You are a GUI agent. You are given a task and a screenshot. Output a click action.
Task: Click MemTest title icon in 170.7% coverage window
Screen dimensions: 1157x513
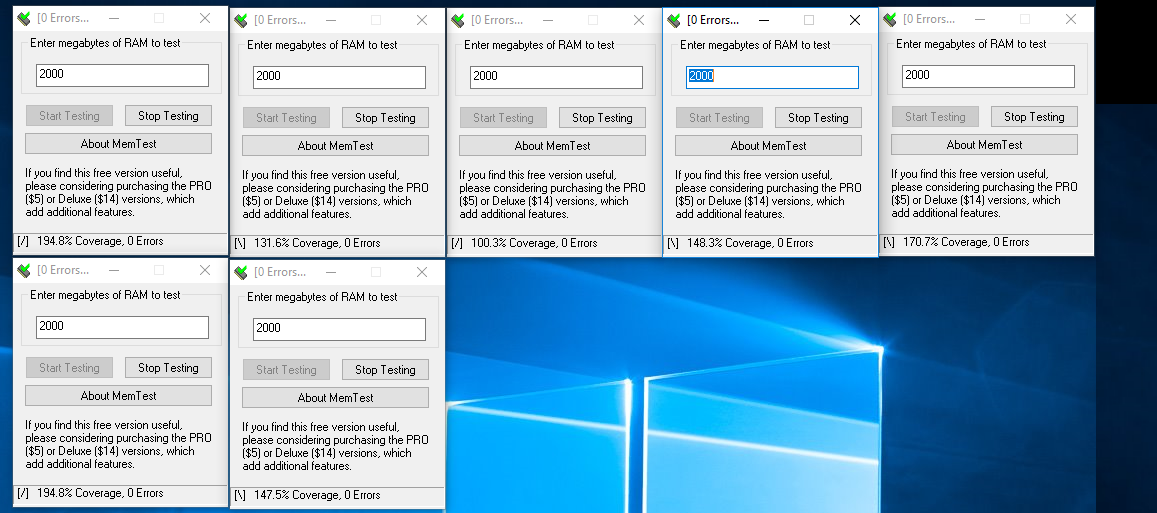tap(890, 19)
